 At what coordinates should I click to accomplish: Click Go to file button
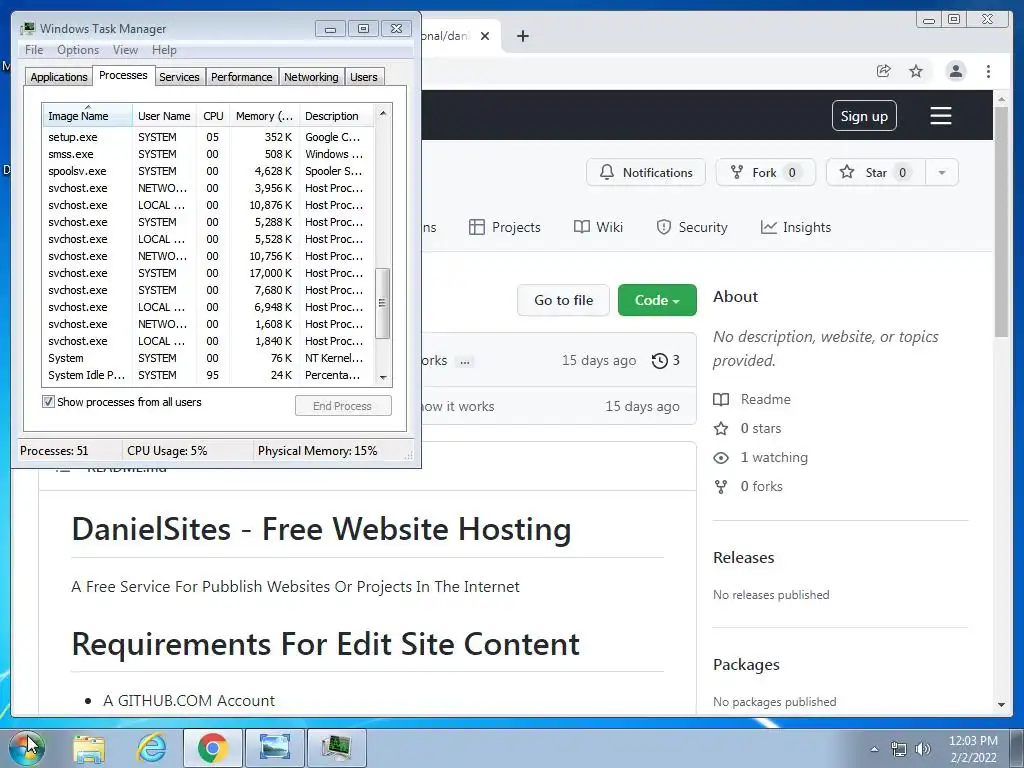tap(564, 300)
